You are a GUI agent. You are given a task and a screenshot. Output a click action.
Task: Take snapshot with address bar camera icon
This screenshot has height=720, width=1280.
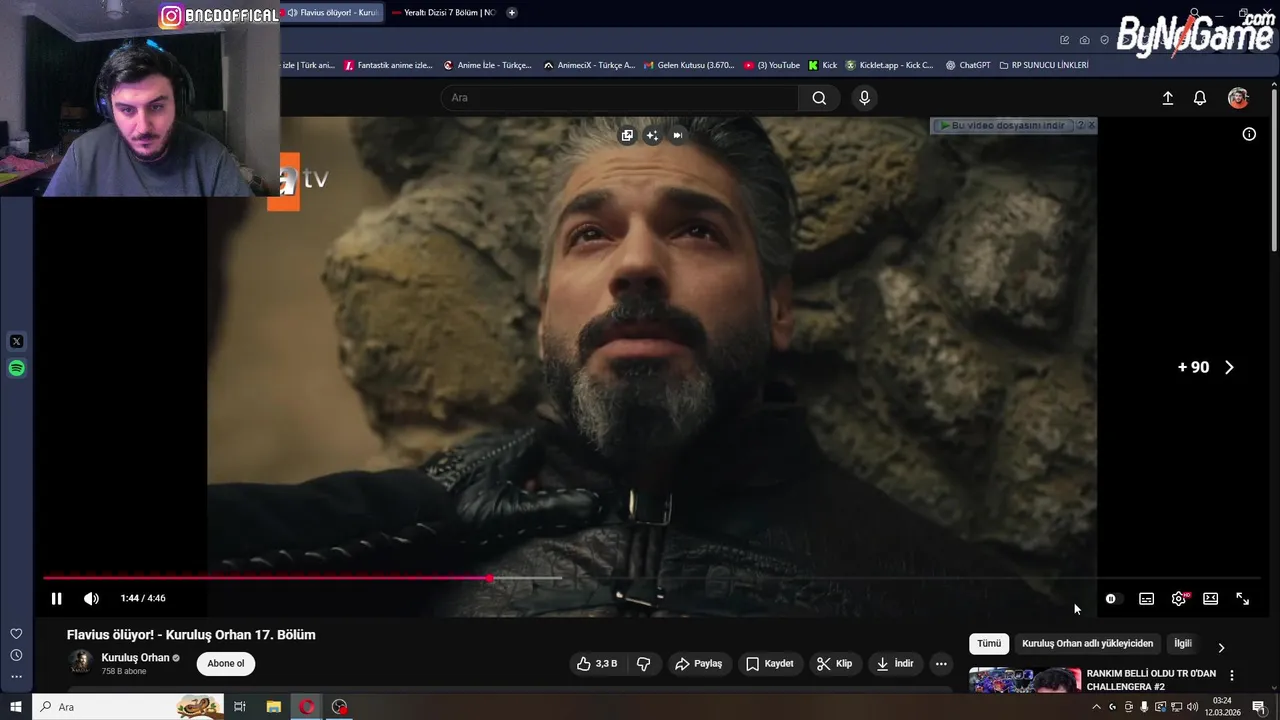click(x=1084, y=40)
